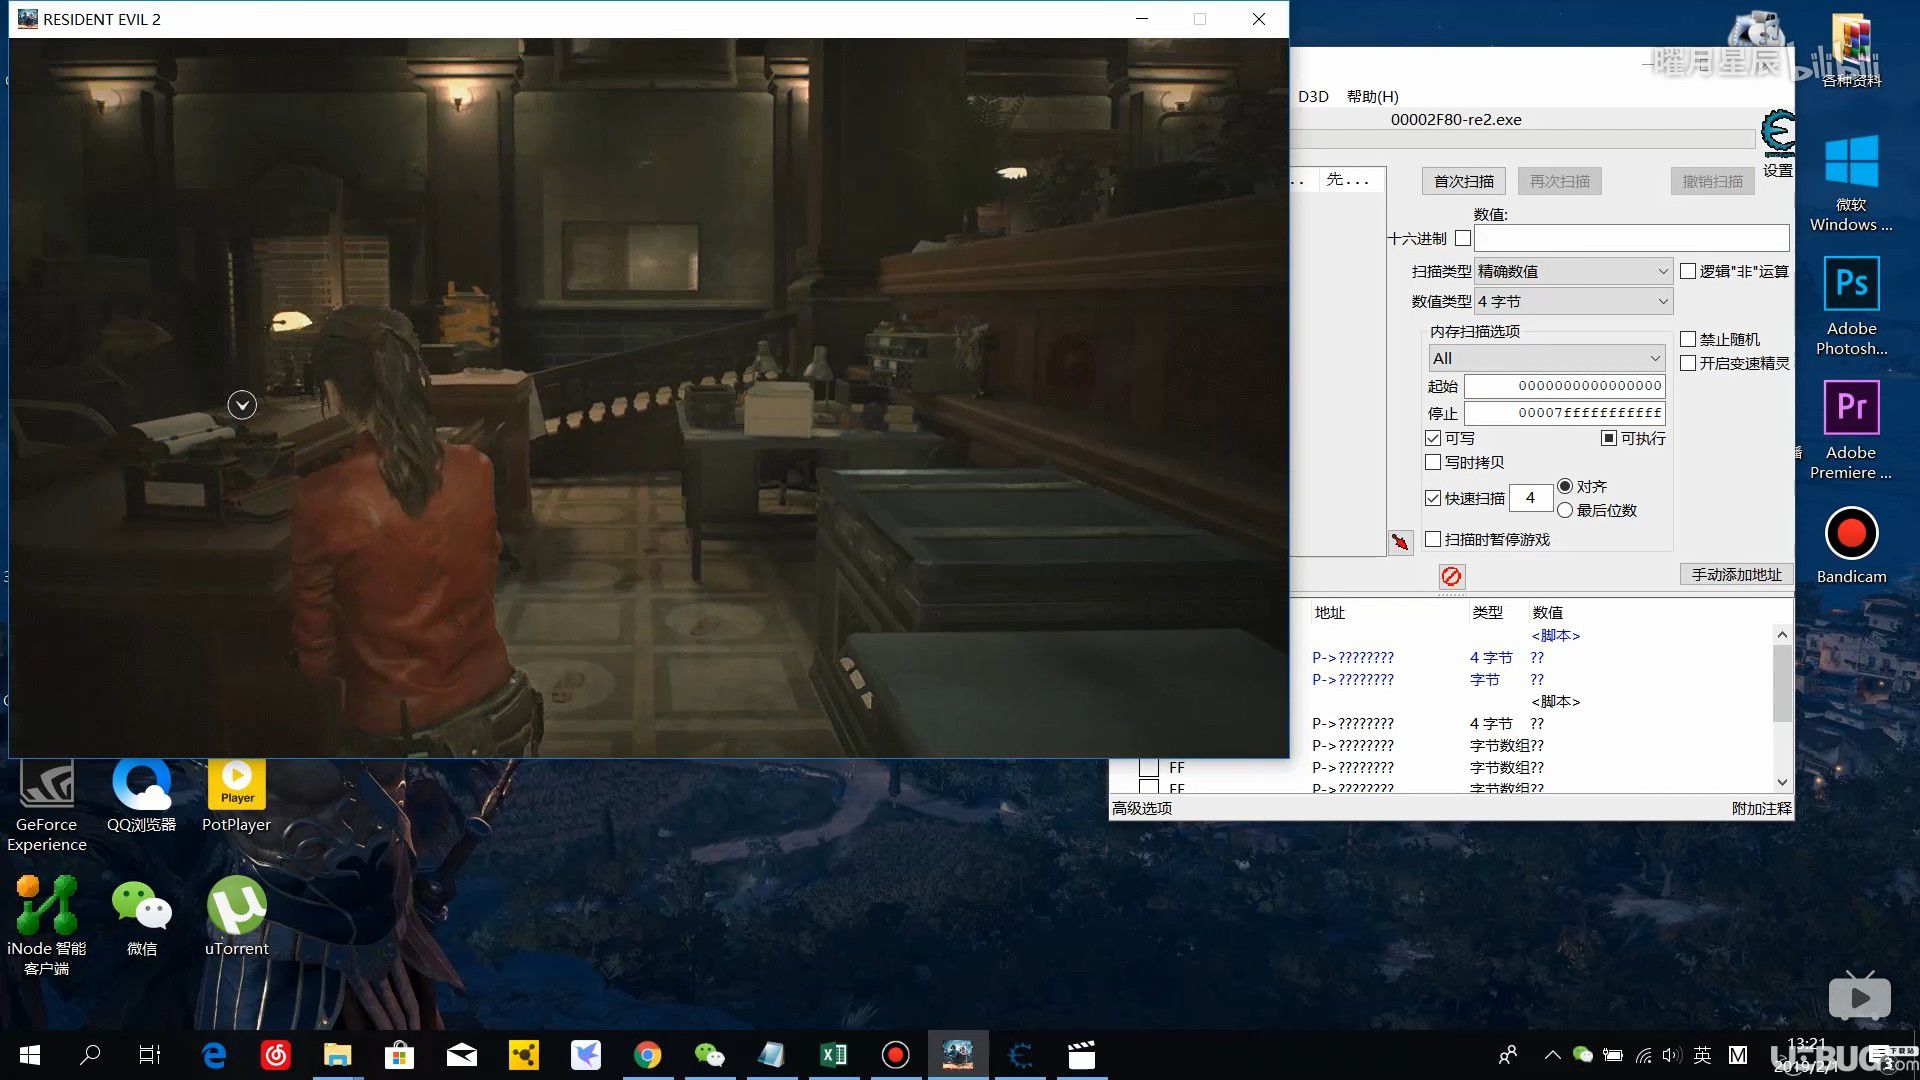Open the Windows Start menu
This screenshot has width=1920, height=1080.
pyautogui.click(x=30, y=1055)
